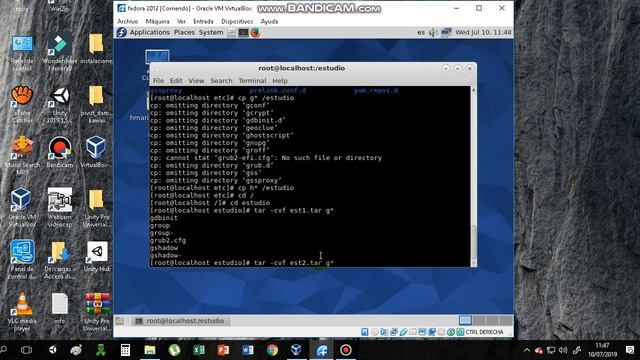Viewport: 640px width, 360px height.
Task: Open Windows notification center icon
Action: pos(630,350)
